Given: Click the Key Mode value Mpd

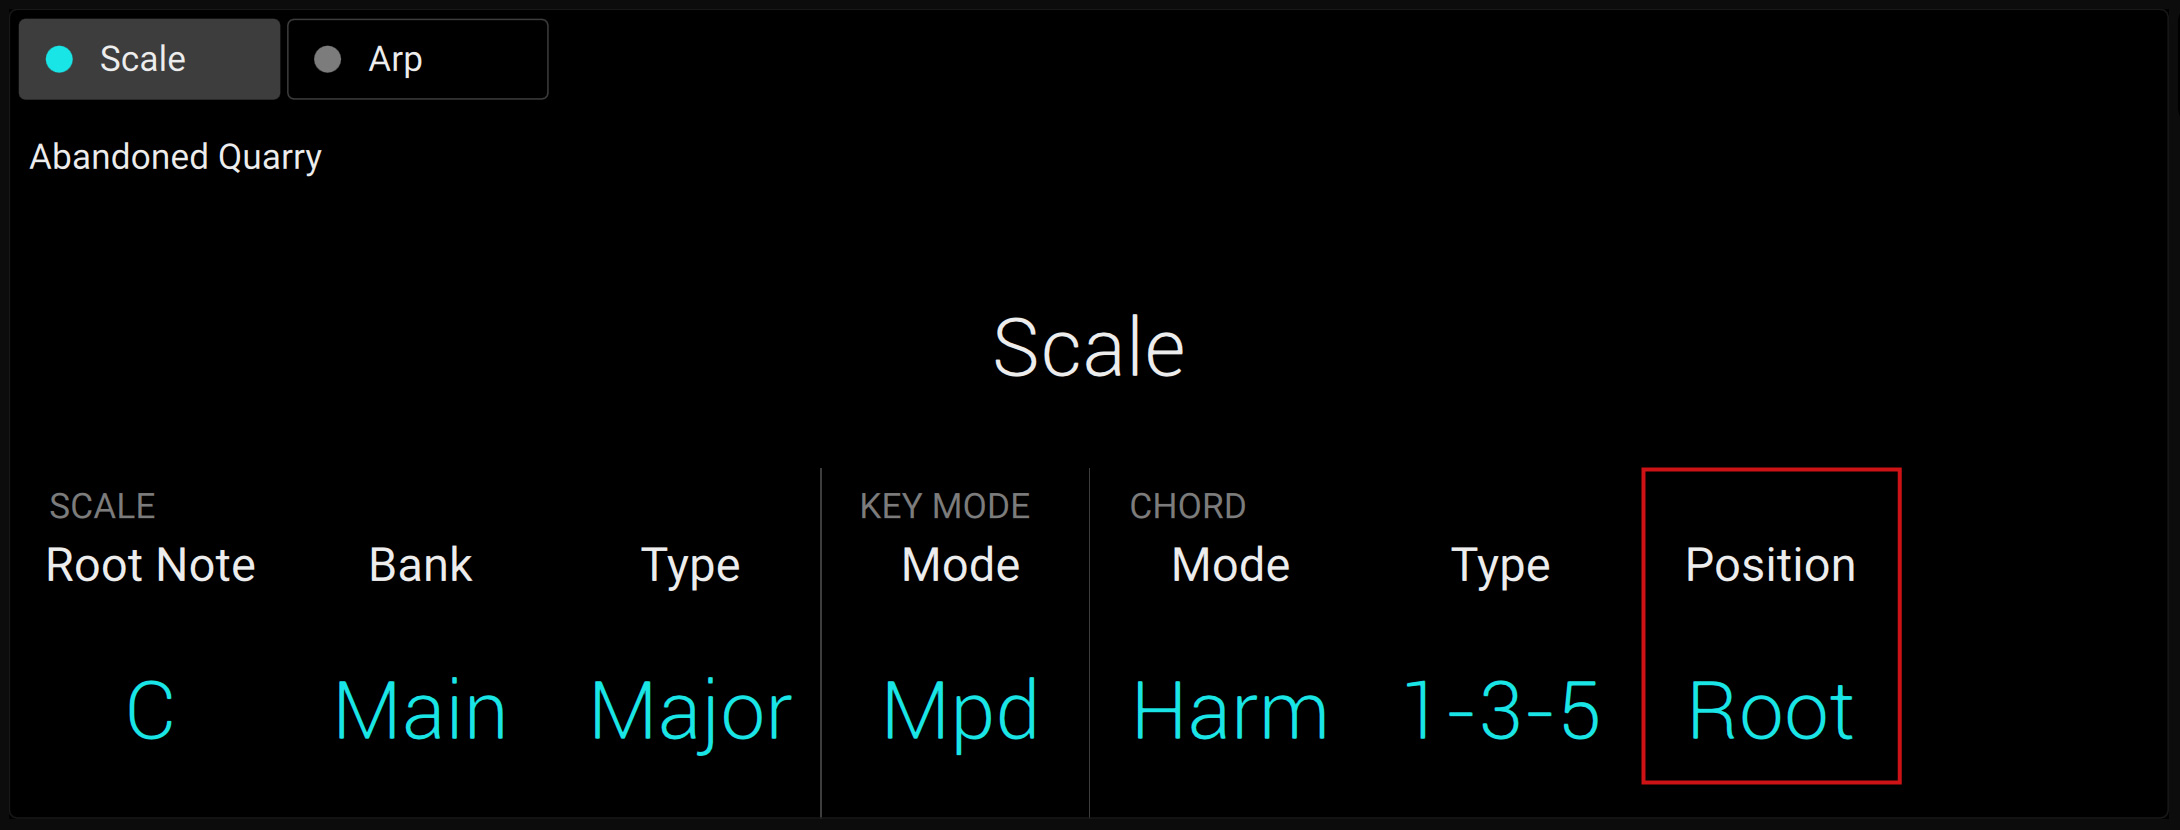Looking at the screenshot, I should click(959, 710).
